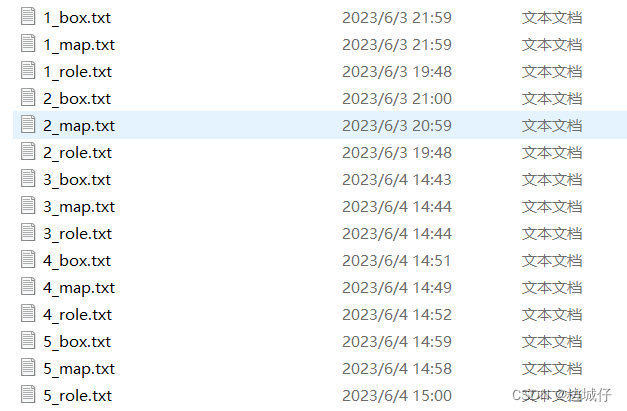This screenshot has width=627, height=411.
Task: Click the 1_box.txt file icon
Action: [x=28, y=17]
